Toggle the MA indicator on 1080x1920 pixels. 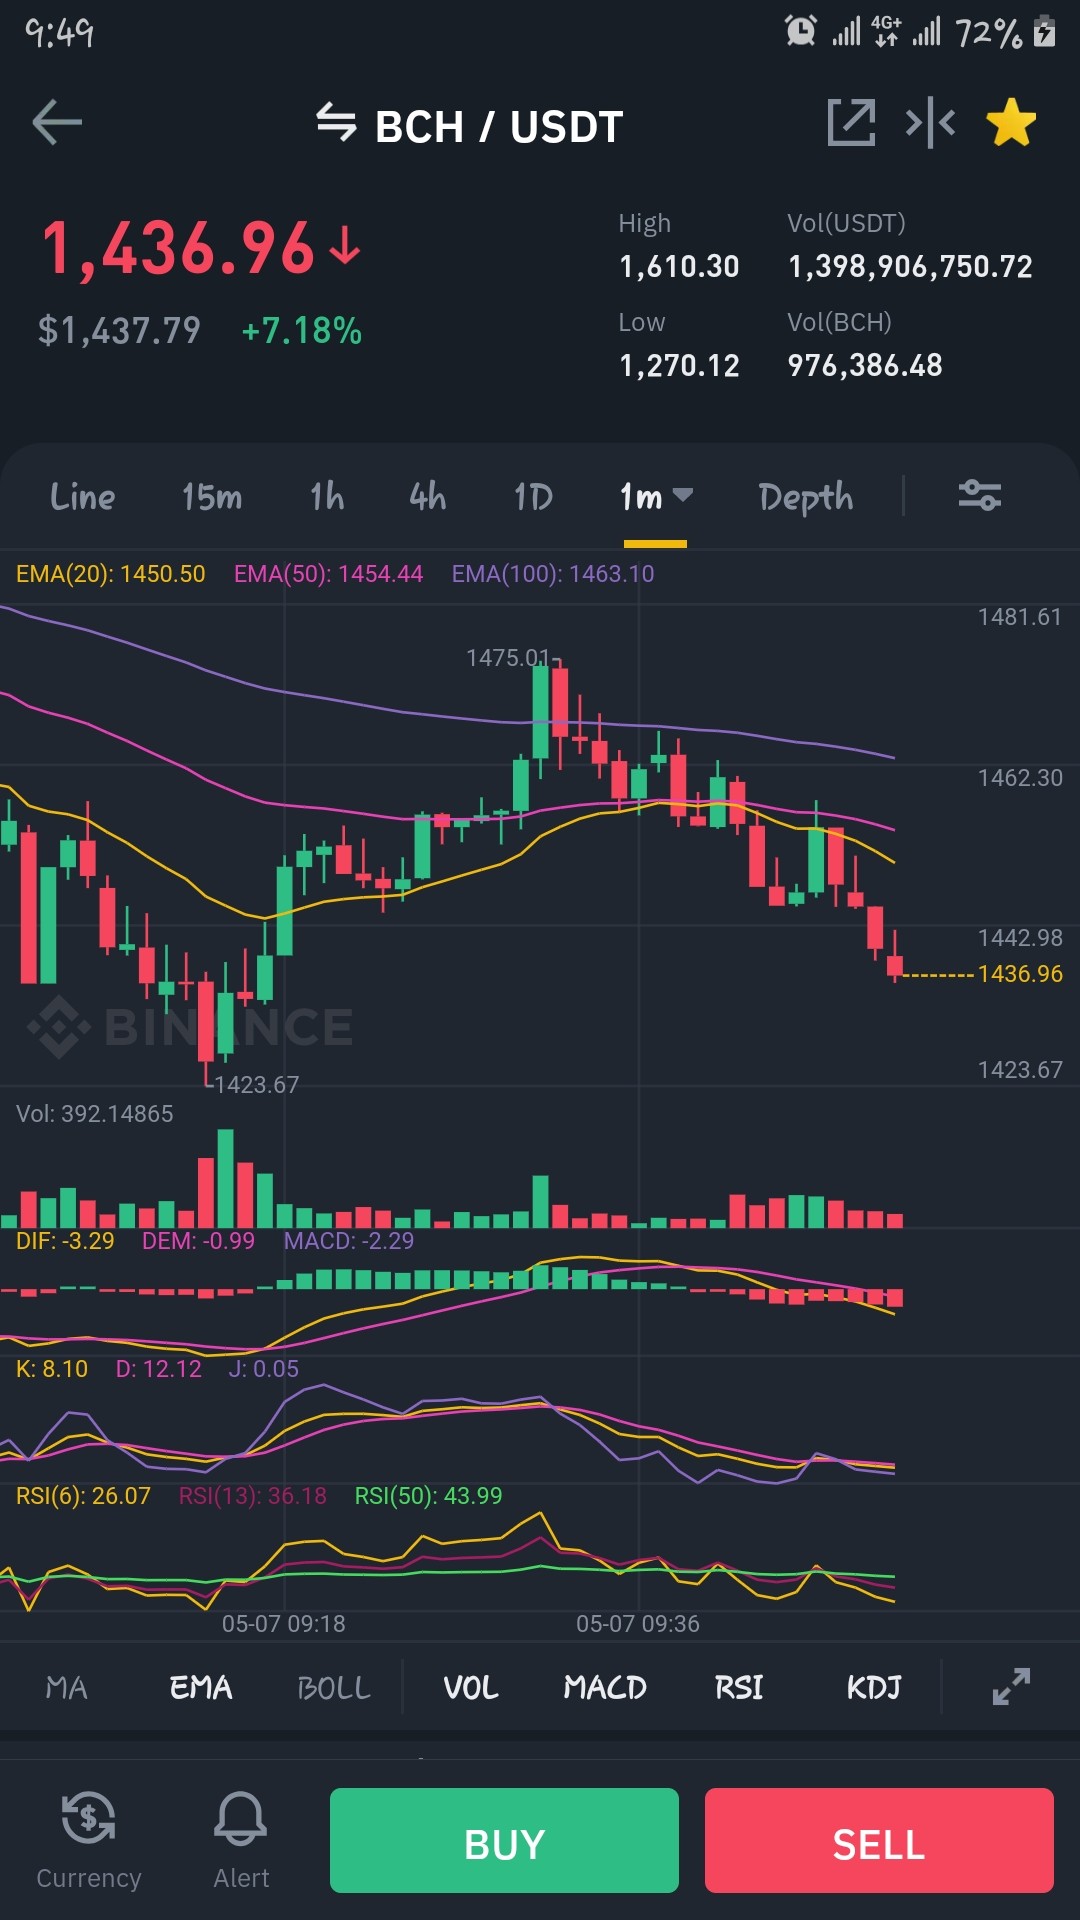67,1687
